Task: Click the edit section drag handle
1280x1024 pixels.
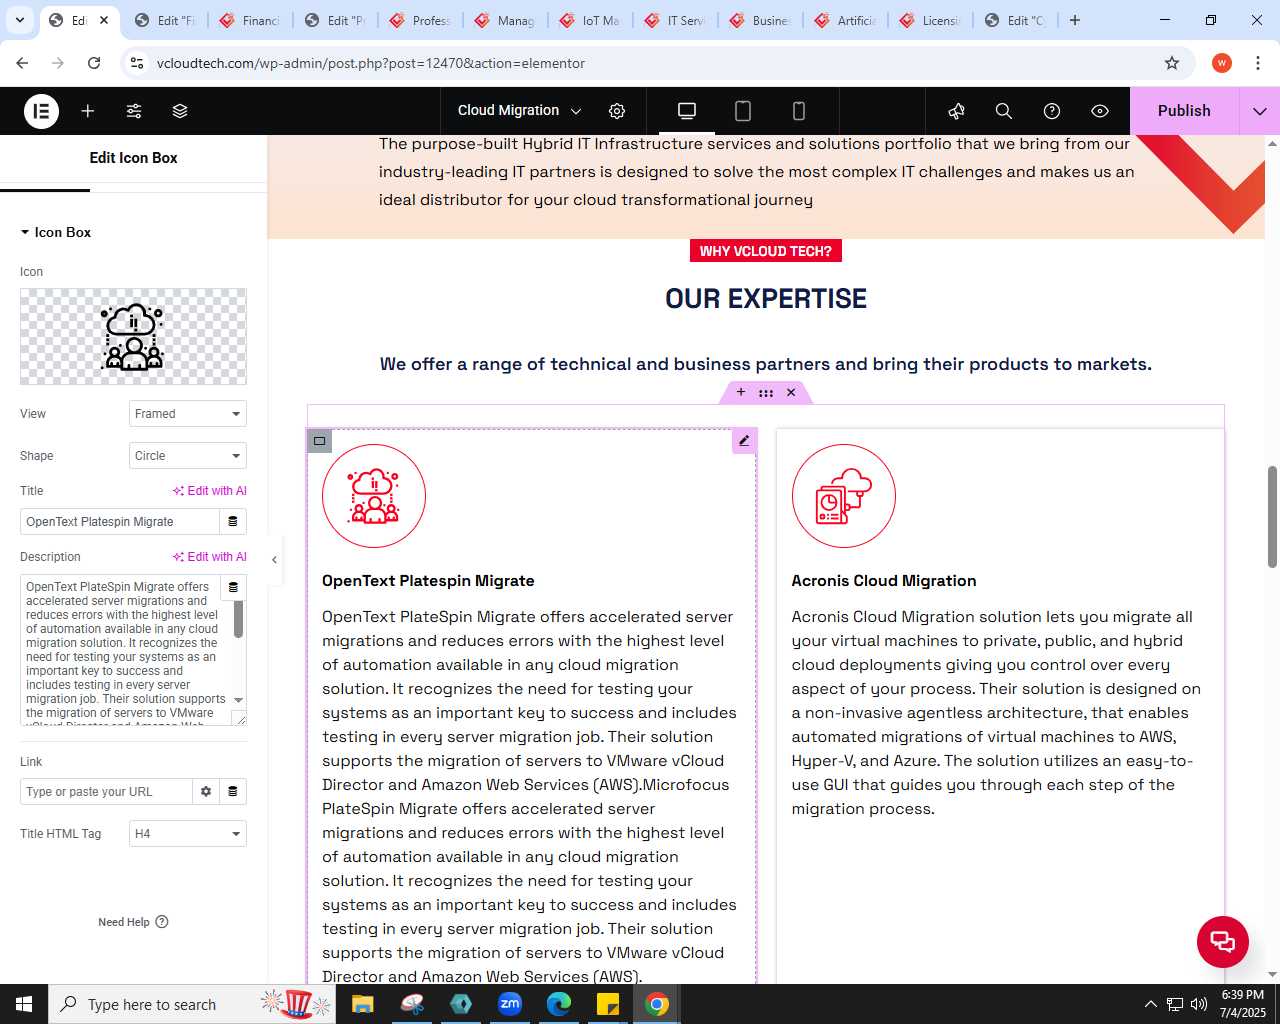Action: tap(766, 393)
